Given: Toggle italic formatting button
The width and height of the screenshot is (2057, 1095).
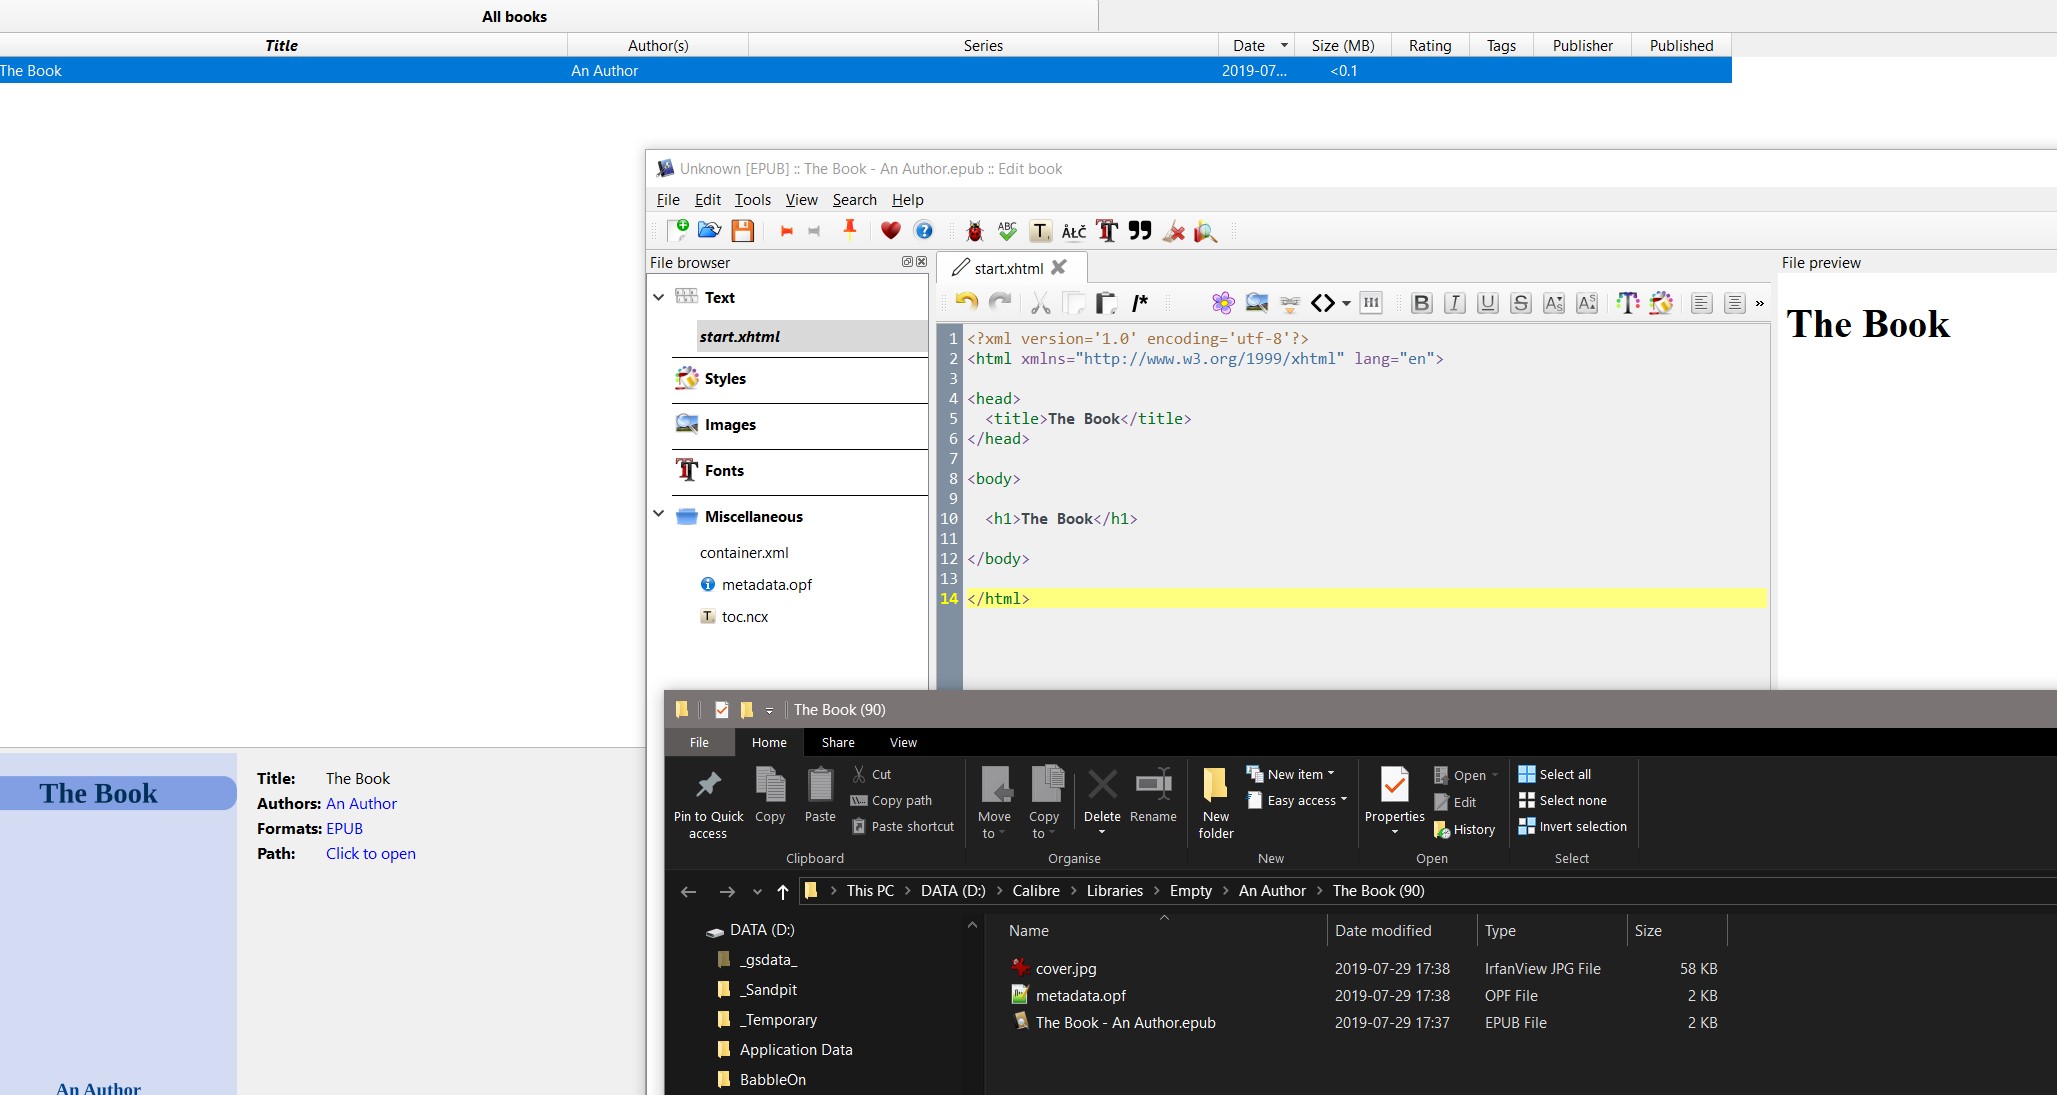Looking at the screenshot, I should click(1455, 303).
